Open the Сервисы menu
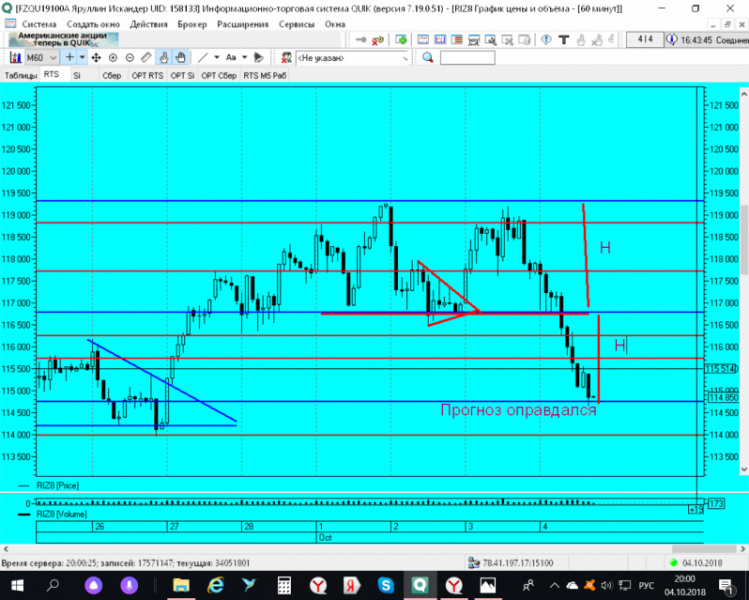This screenshot has width=749, height=600. tap(296, 24)
